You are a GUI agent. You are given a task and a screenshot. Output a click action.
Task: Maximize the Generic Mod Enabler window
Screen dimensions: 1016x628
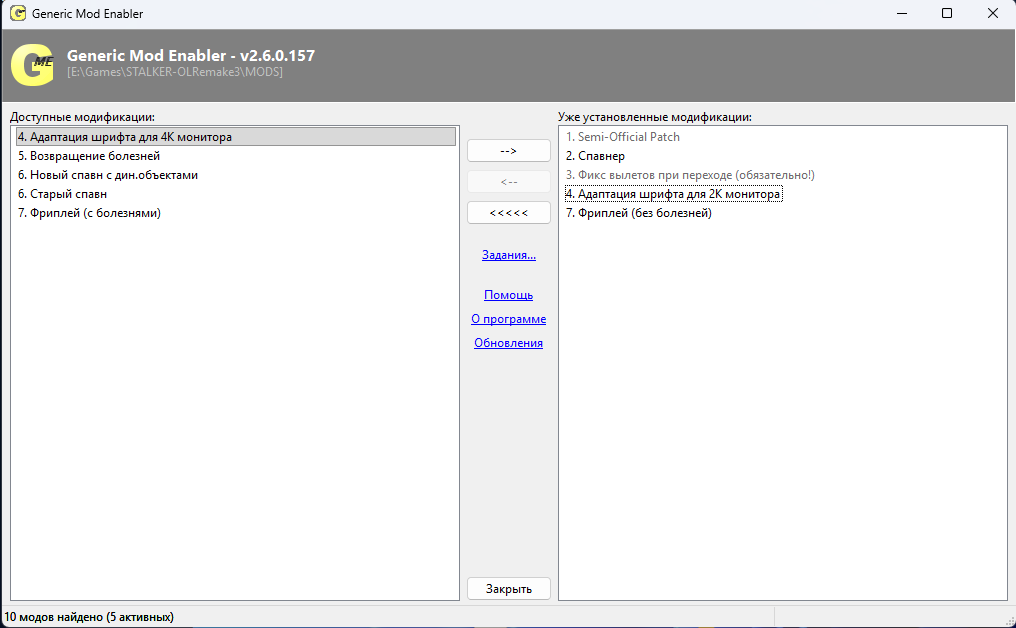tap(946, 14)
